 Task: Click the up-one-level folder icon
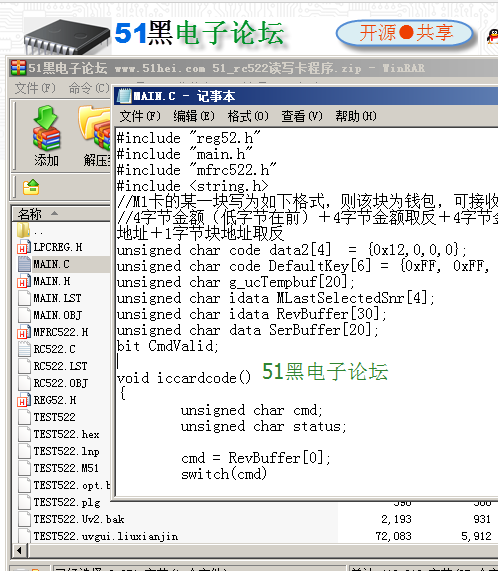[x=31, y=187]
